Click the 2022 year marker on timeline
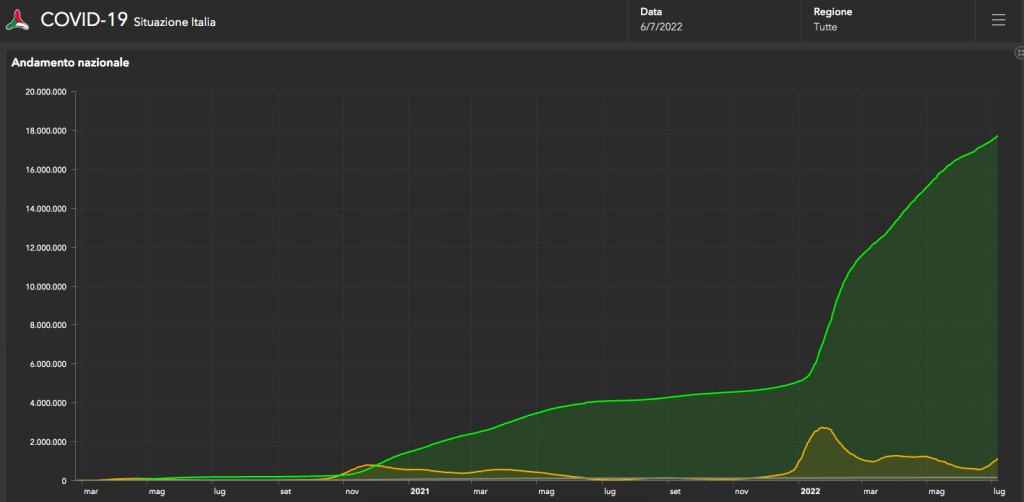1024x502 pixels. point(809,492)
